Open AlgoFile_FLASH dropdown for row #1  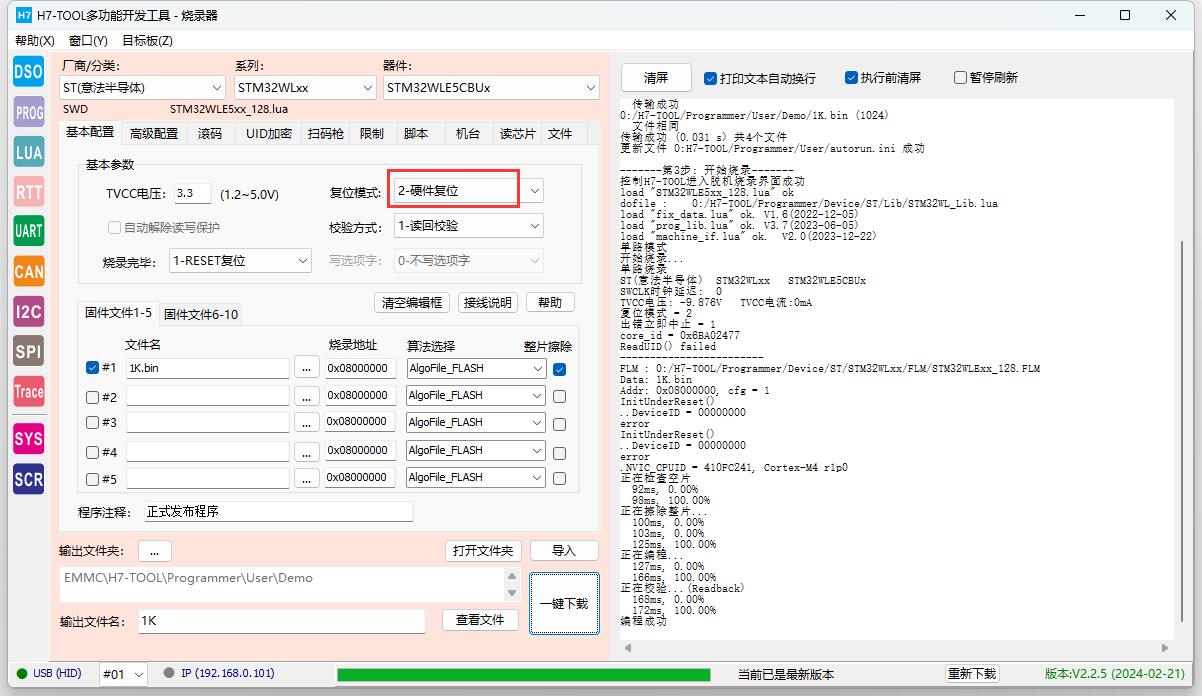476,369
